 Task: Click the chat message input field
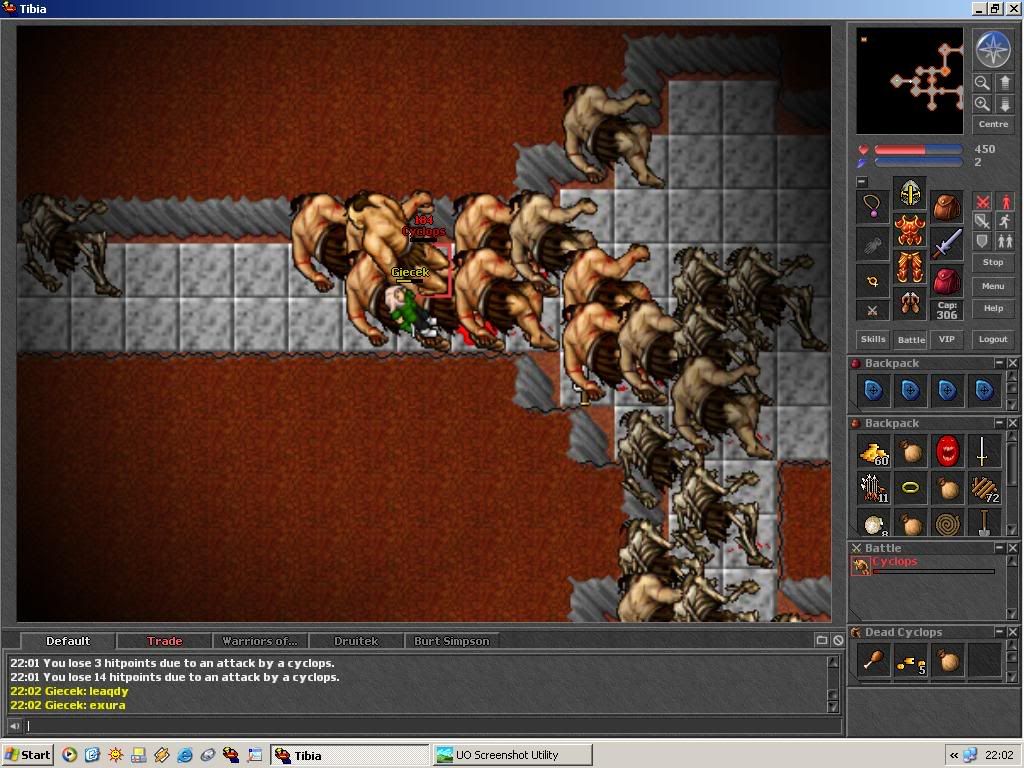(433, 726)
